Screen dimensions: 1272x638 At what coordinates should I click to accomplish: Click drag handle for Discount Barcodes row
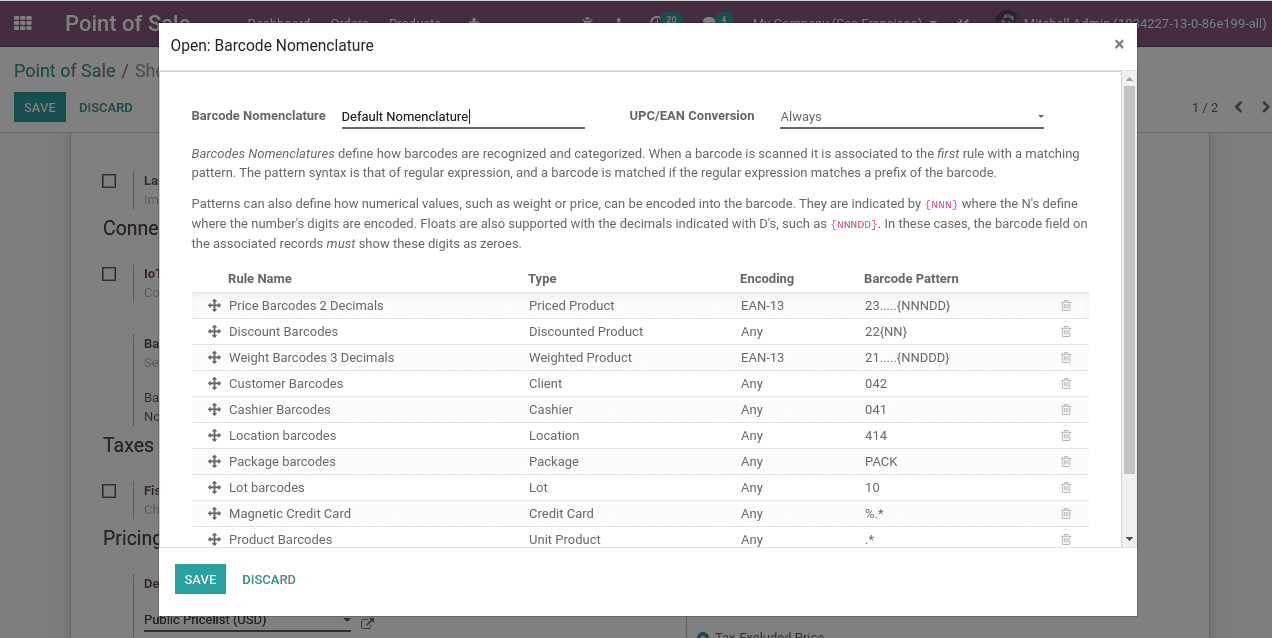(x=214, y=332)
